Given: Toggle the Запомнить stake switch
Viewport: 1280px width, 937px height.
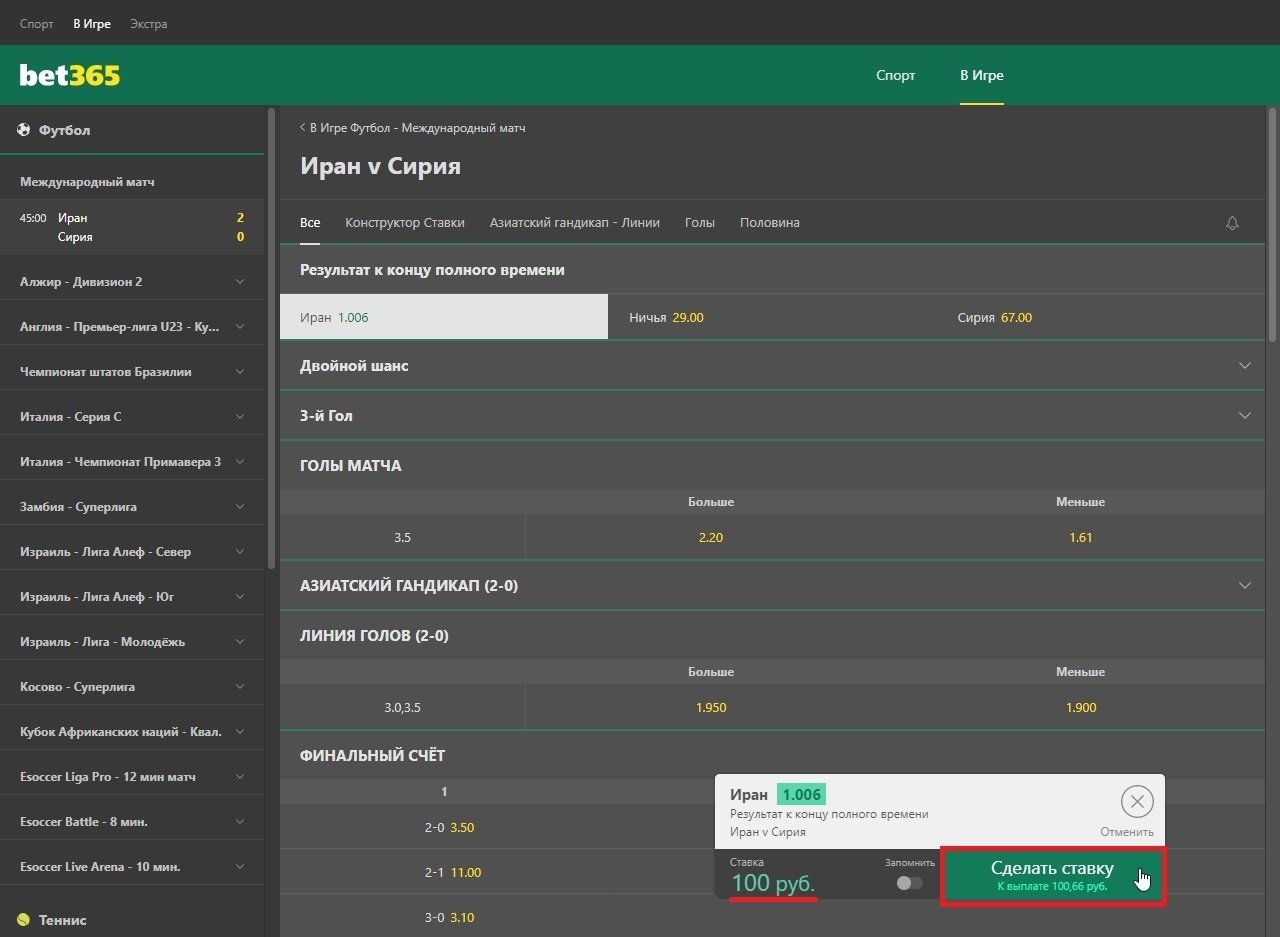Looking at the screenshot, I should pos(909,883).
